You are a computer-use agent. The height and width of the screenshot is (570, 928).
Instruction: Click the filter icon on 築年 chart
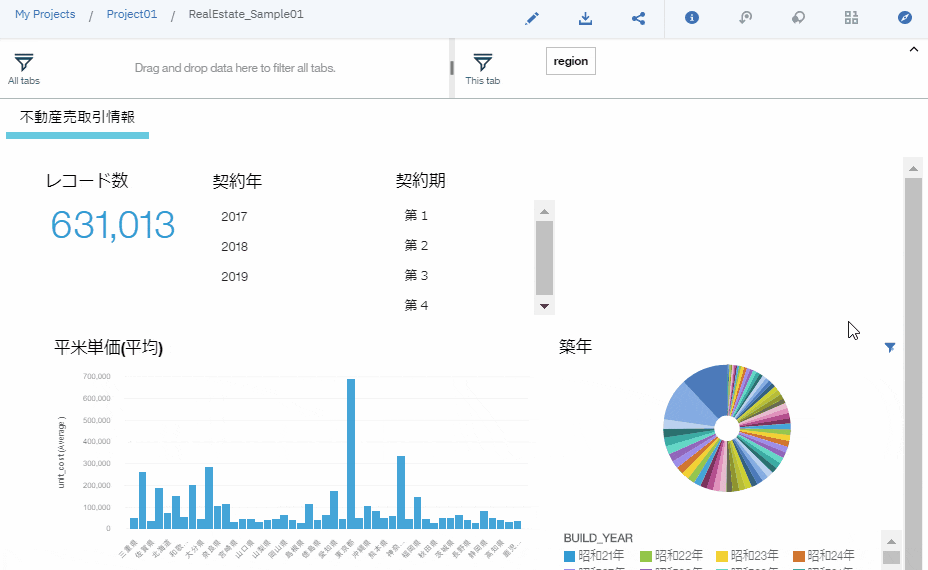[x=890, y=347]
